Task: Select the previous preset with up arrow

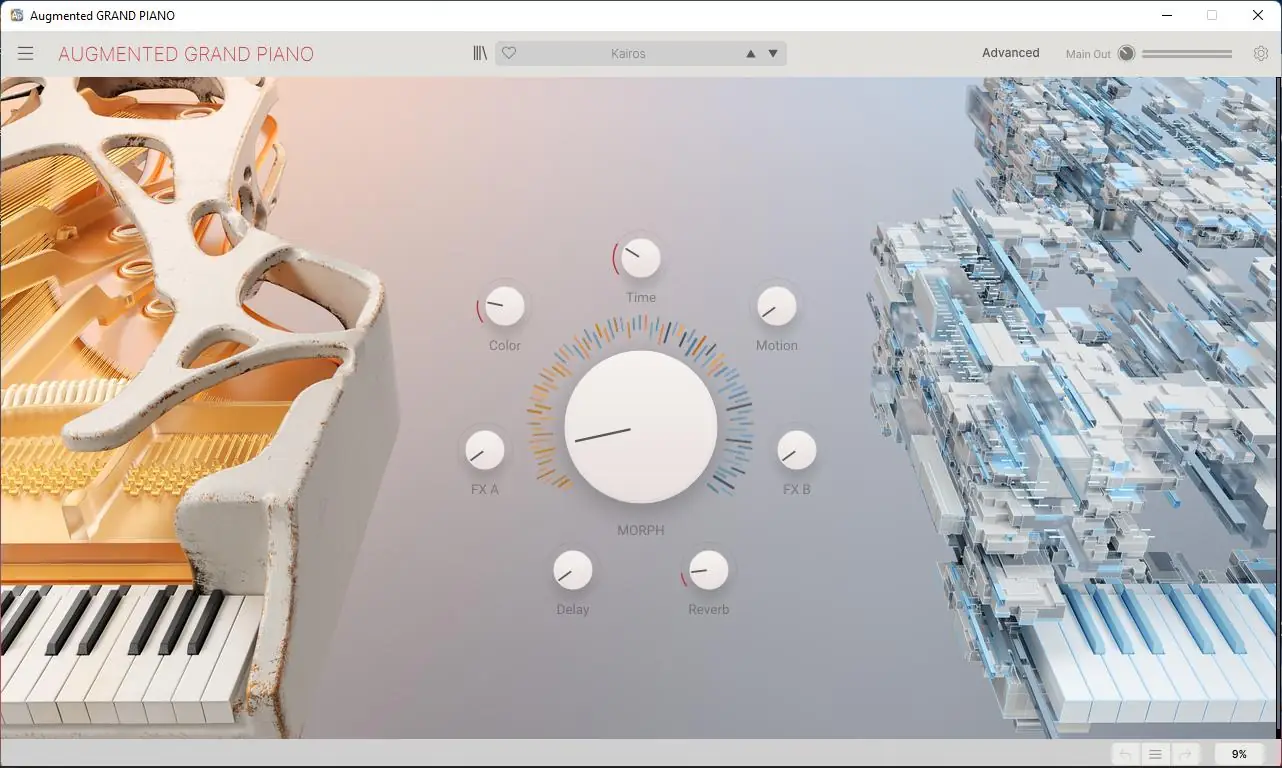Action: coord(751,54)
